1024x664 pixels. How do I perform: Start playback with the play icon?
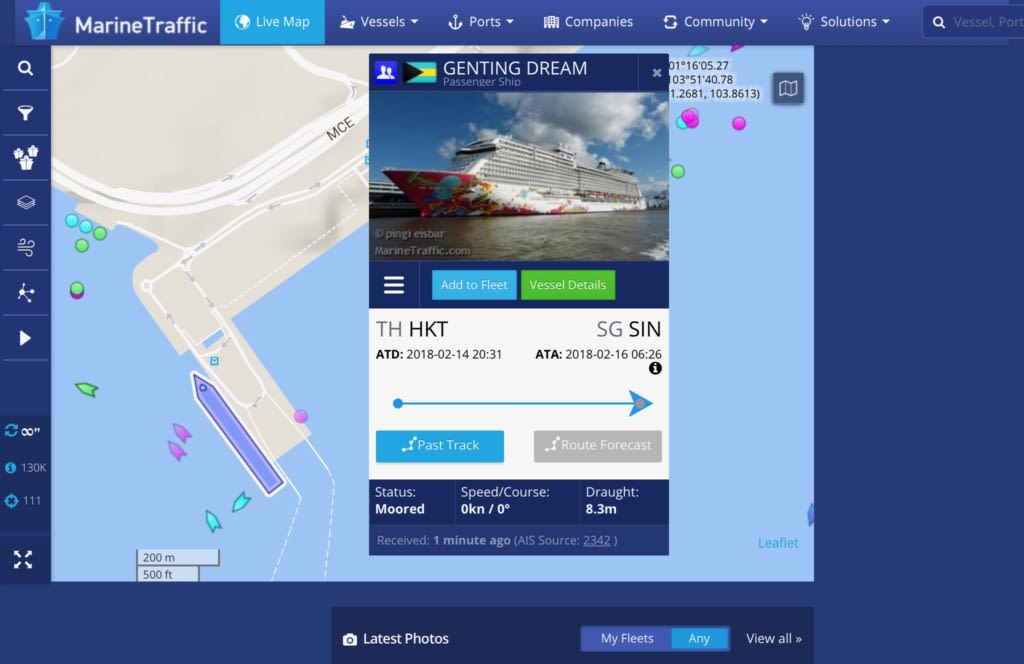coord(25,338)
